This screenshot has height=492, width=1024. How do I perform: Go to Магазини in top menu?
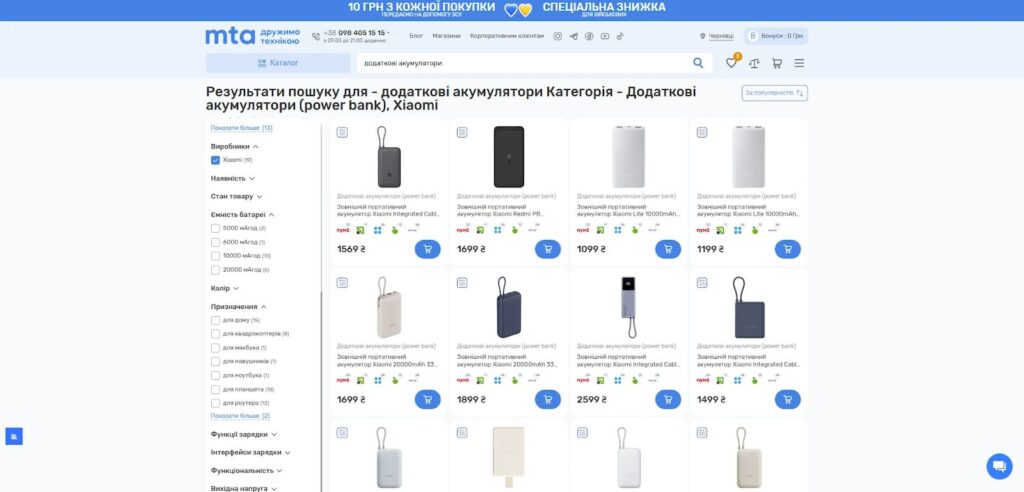pyautogui.click(x=447, y=36)
